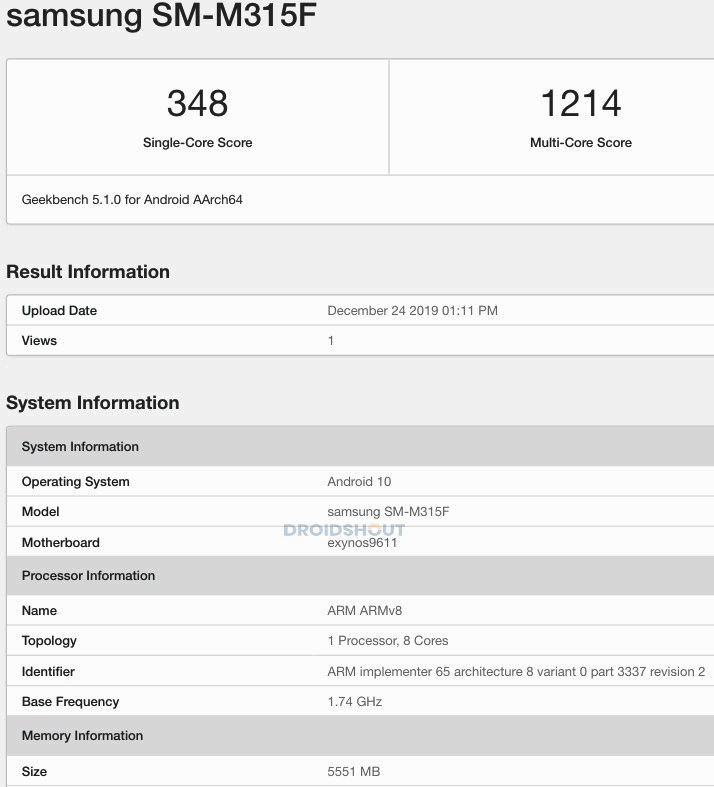Click the processor 'Name' row label

point(39,611)
